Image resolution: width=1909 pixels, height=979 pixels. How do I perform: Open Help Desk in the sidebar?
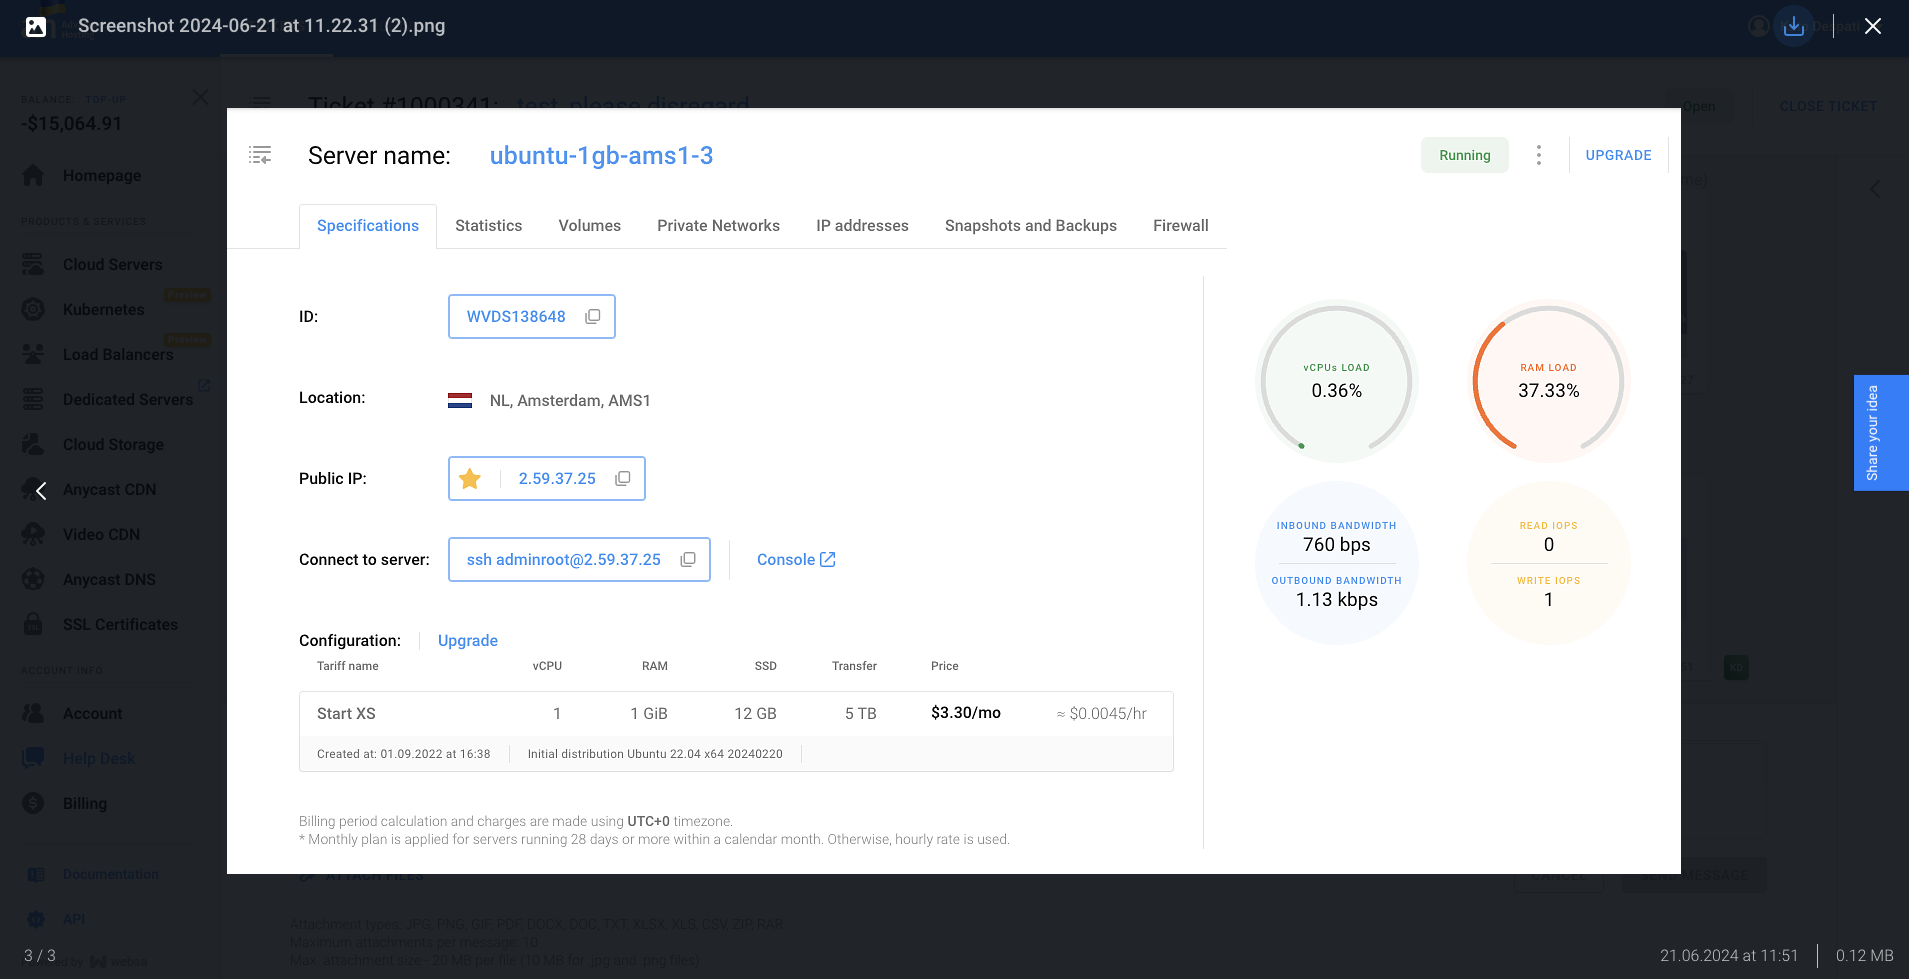(x=99, y=759)
